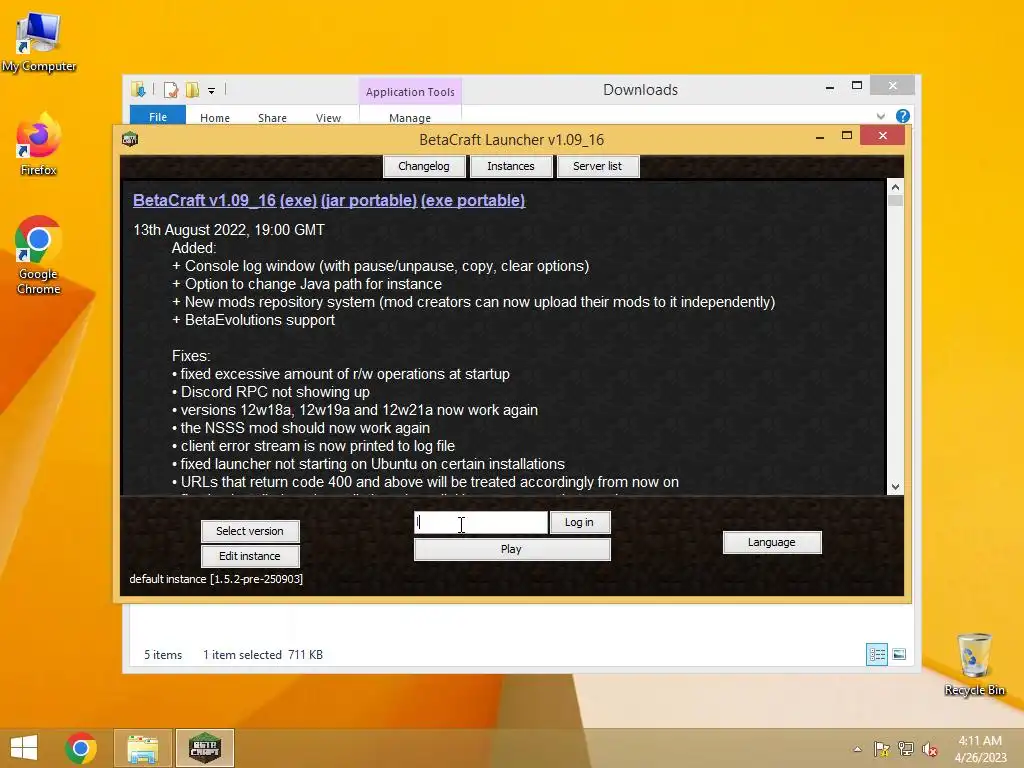Open the taskbar clock and date
Viewport: 1024px width, 768px height.
pyautogui.click(x=980, y=749)
